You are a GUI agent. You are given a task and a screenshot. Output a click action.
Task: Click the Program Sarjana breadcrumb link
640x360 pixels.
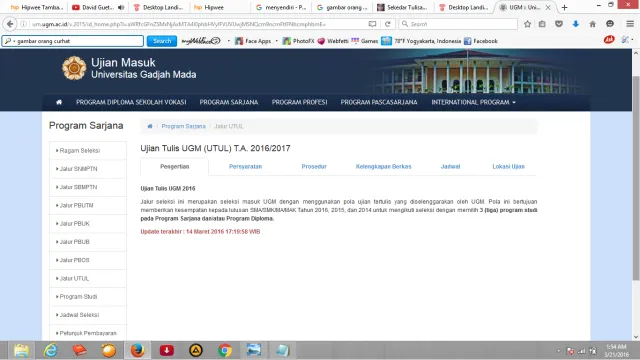click(x=183, y=126)
